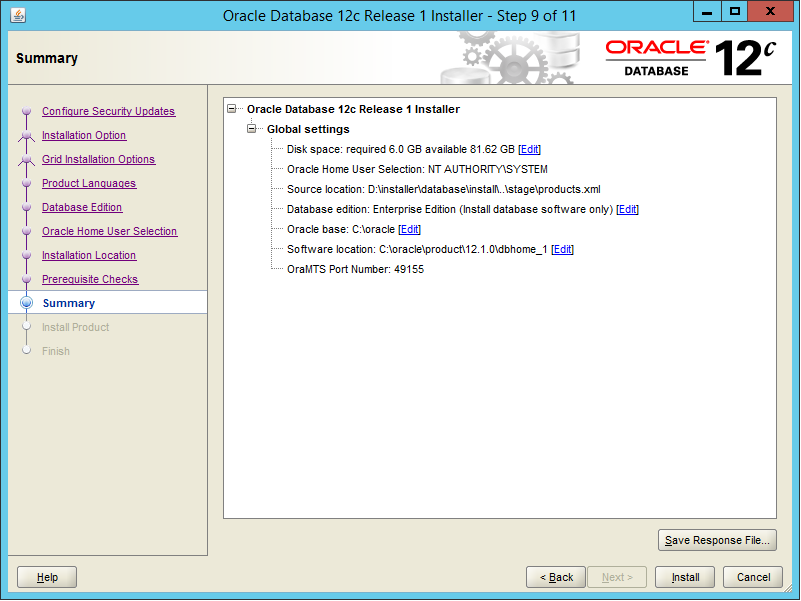The height and width of the screenshot is (601, 801).
Task: Go back with the Back button
Action: click(x=556, y=577)
